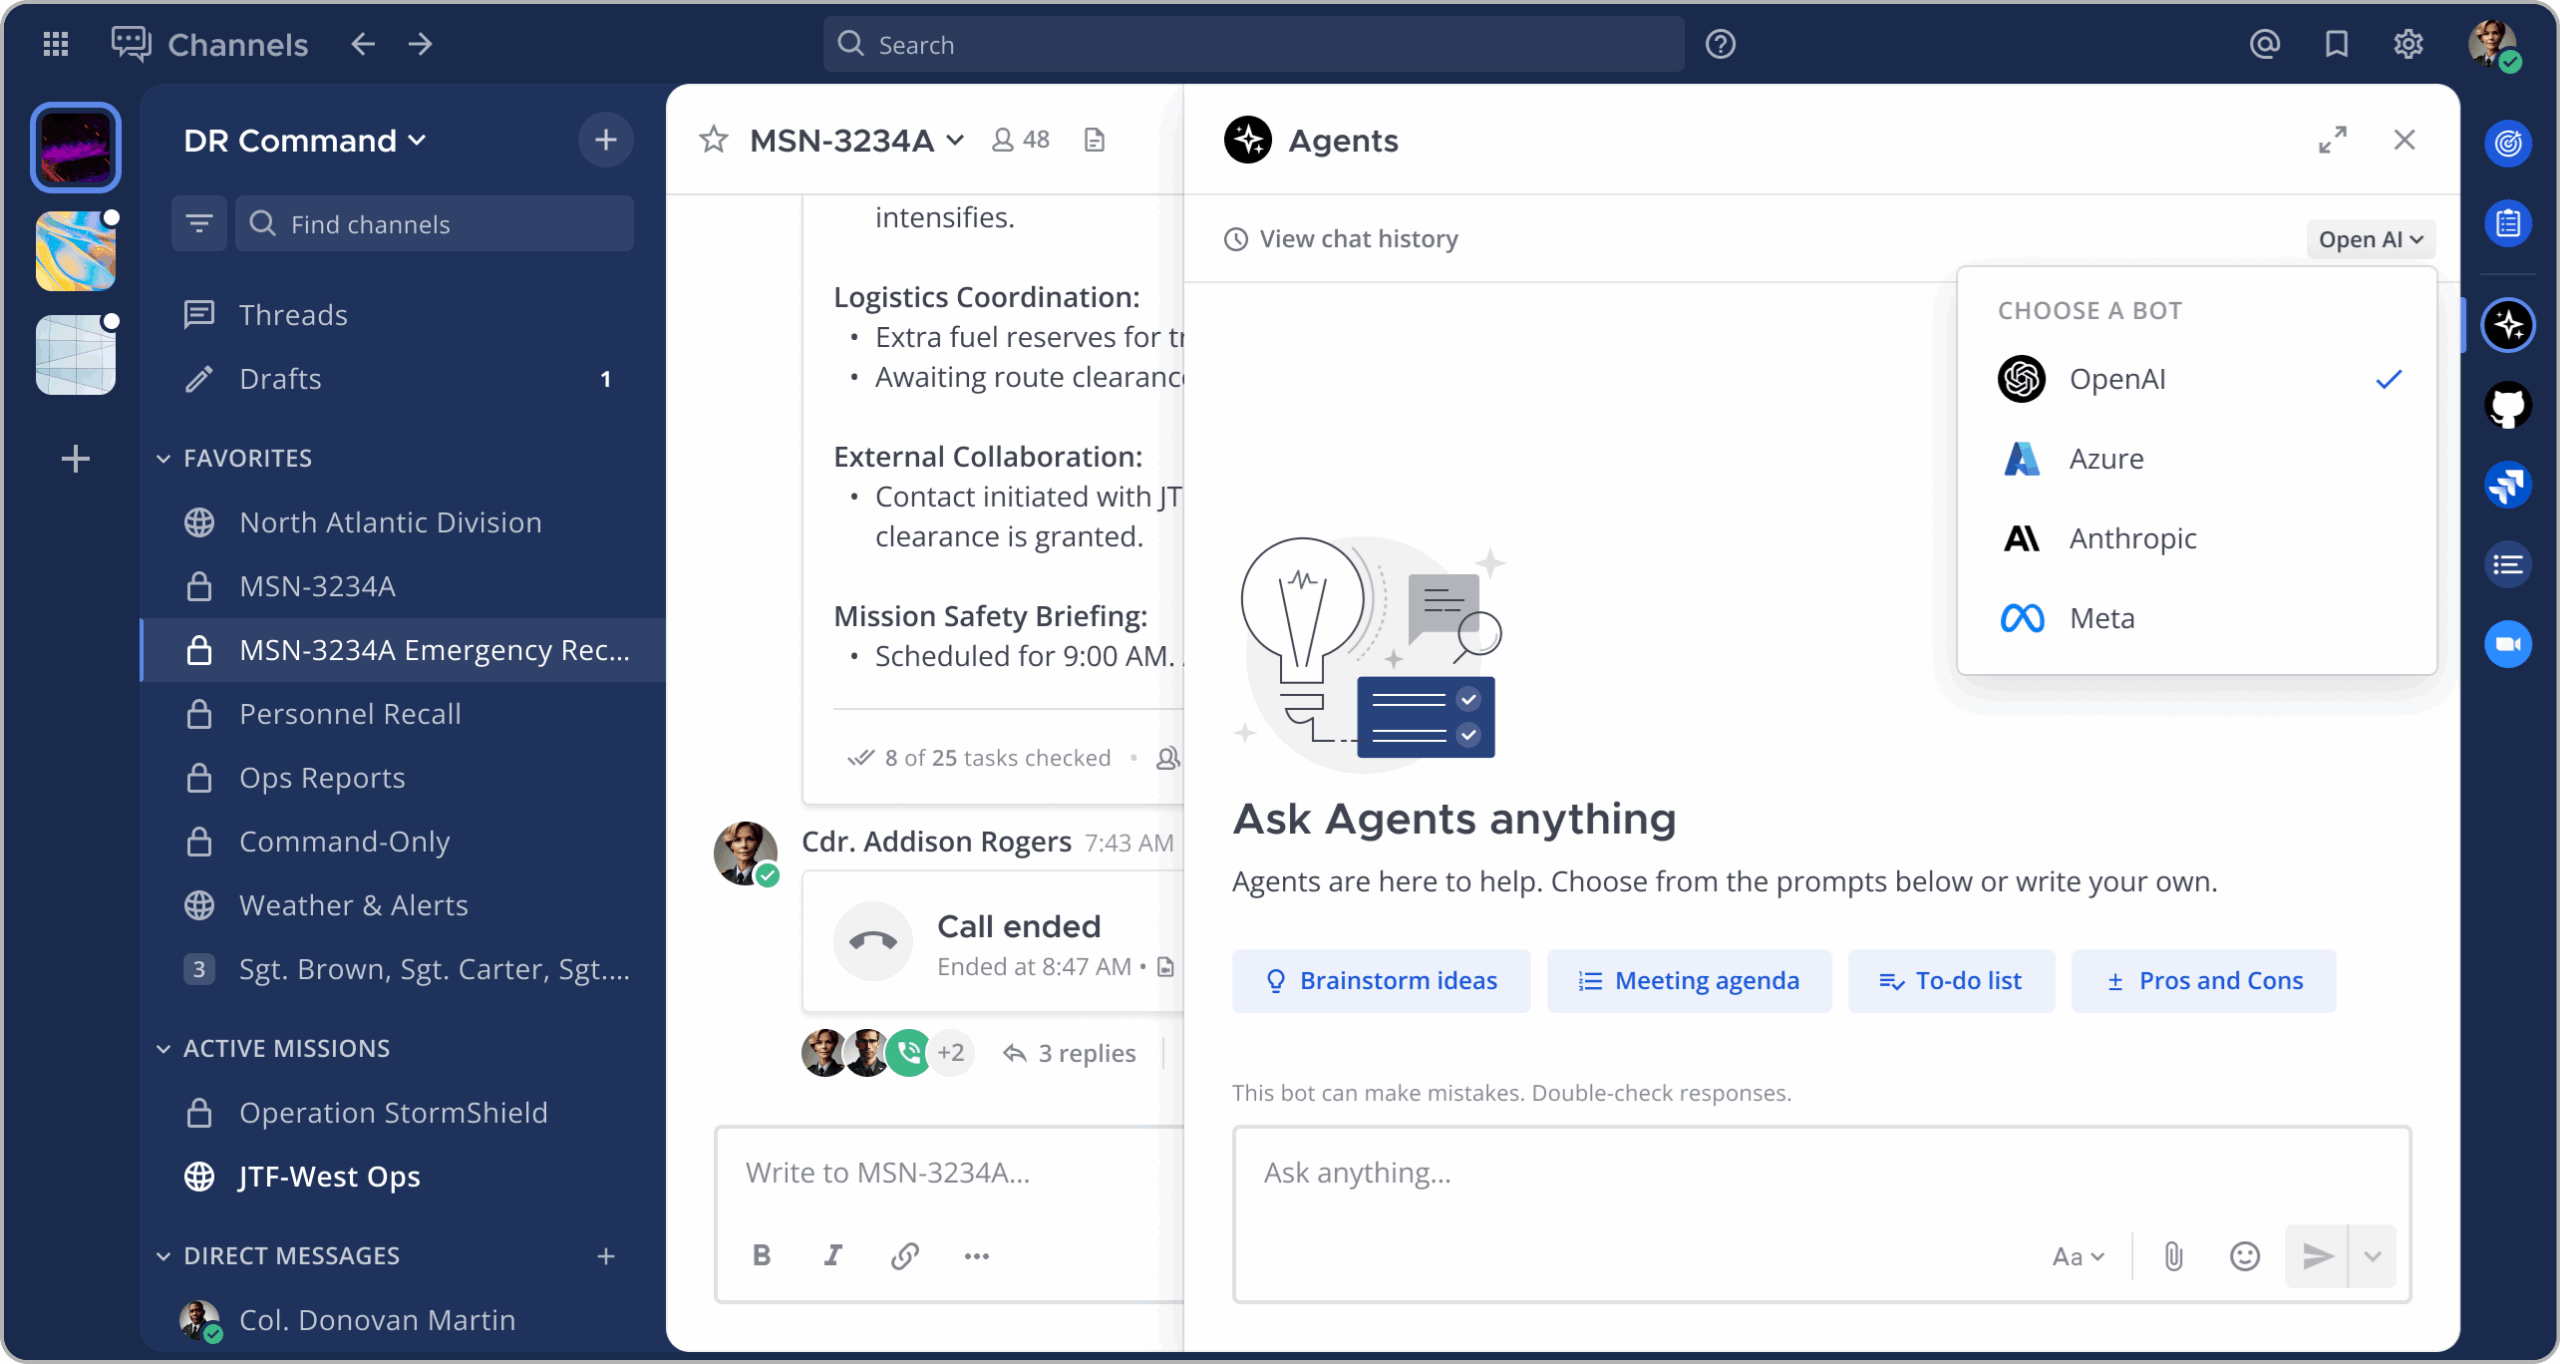Toggle bold in message composer
Image resolution: width=2560 pixels, height=1364 pixels.
(x=762, y=1256)
